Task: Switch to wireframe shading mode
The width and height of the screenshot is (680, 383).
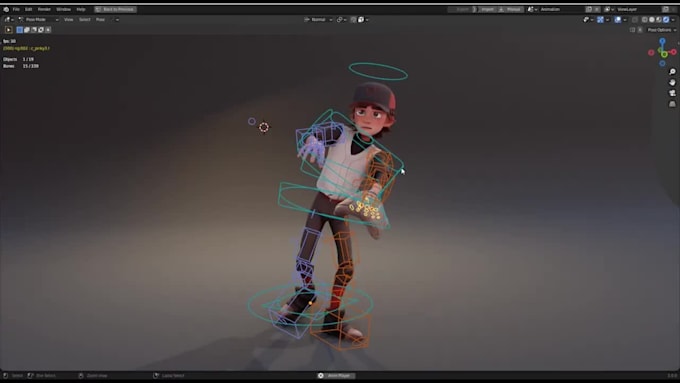Action: (645, 20)
